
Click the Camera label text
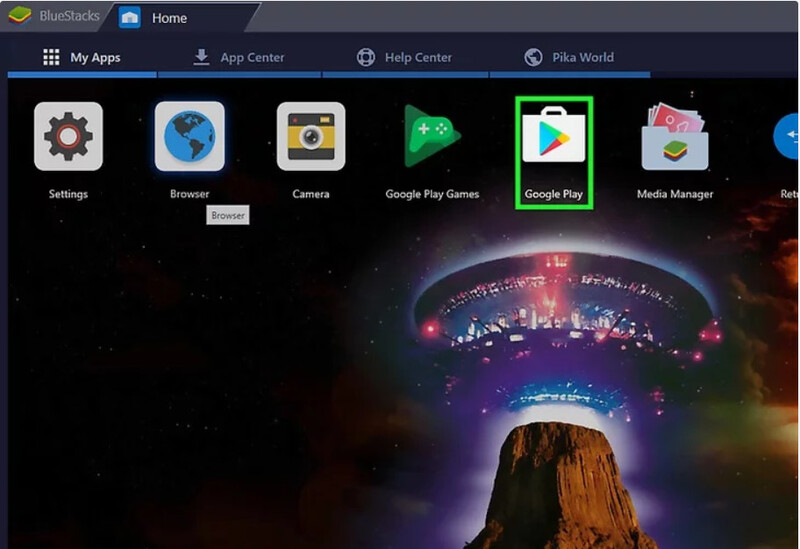click(x=311, y=194)
